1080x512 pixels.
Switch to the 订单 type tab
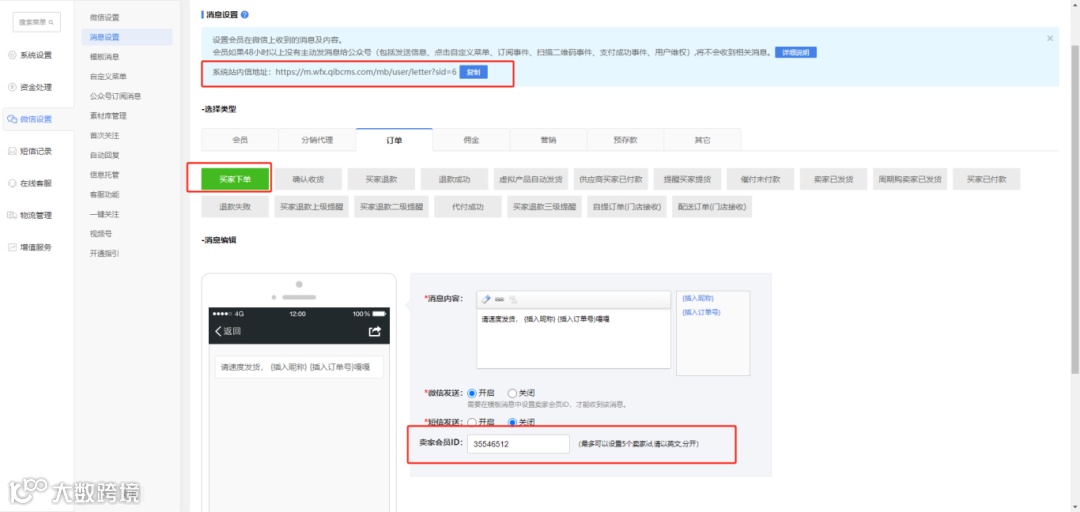pyautogui.click(x=394, y=140)
